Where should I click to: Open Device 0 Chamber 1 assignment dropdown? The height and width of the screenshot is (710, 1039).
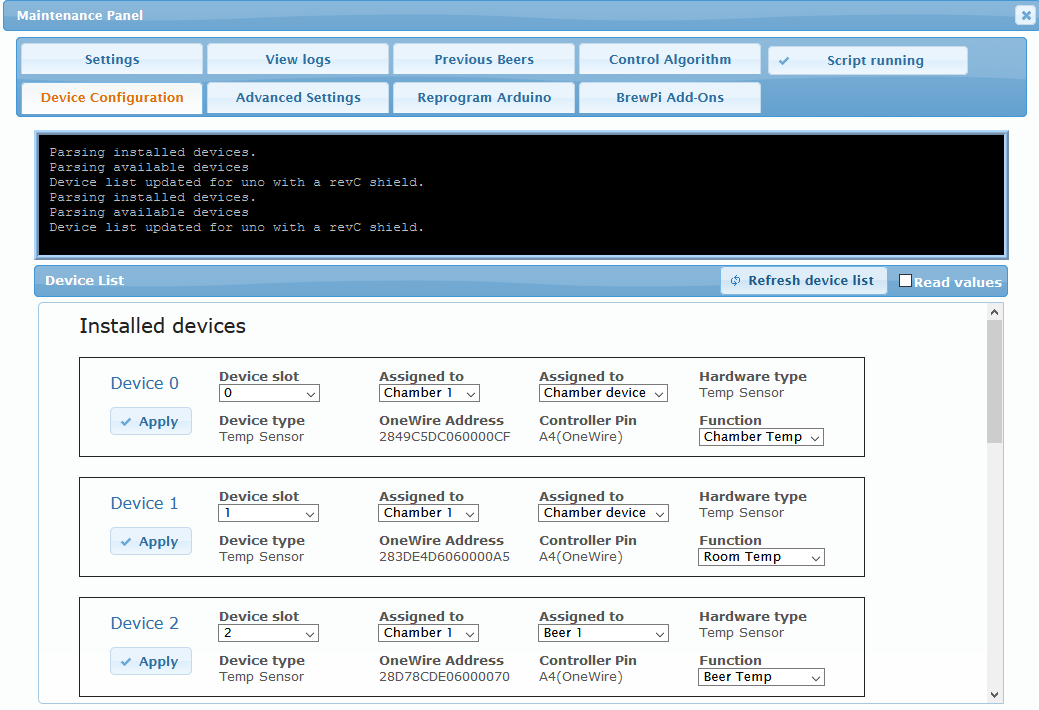[429, 393]
